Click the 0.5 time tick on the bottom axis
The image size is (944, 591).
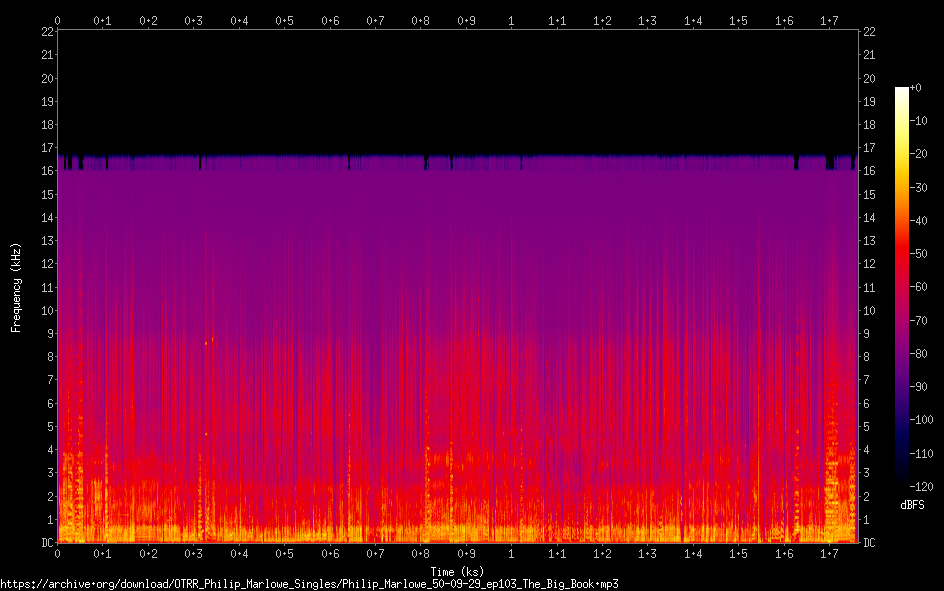(284, 553)
